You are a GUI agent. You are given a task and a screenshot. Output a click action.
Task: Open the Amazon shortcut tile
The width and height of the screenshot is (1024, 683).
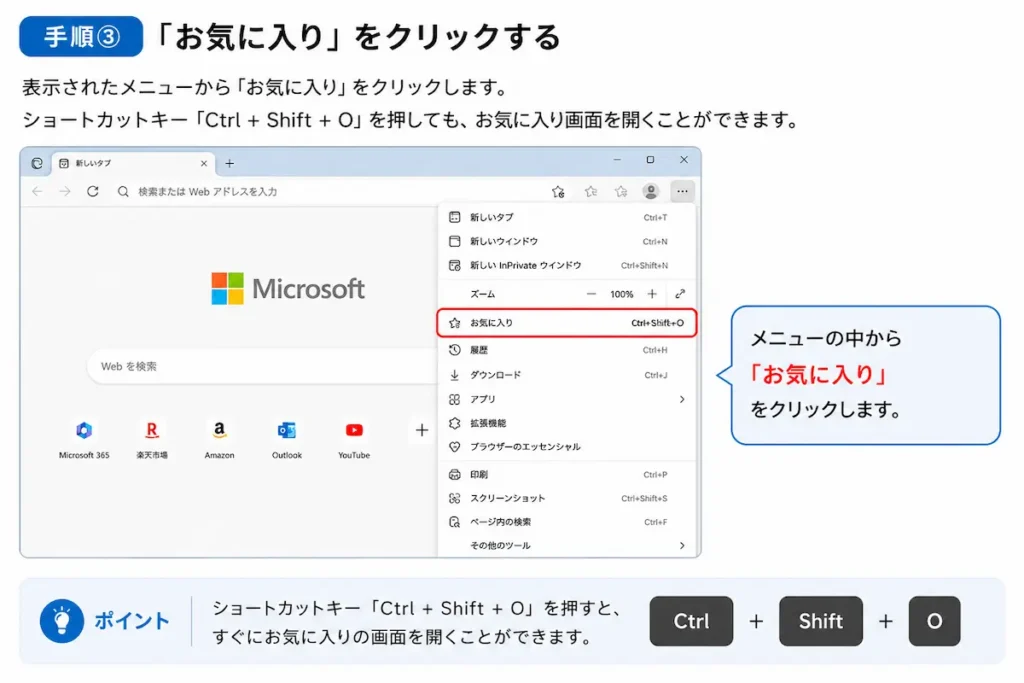[219, 439]
